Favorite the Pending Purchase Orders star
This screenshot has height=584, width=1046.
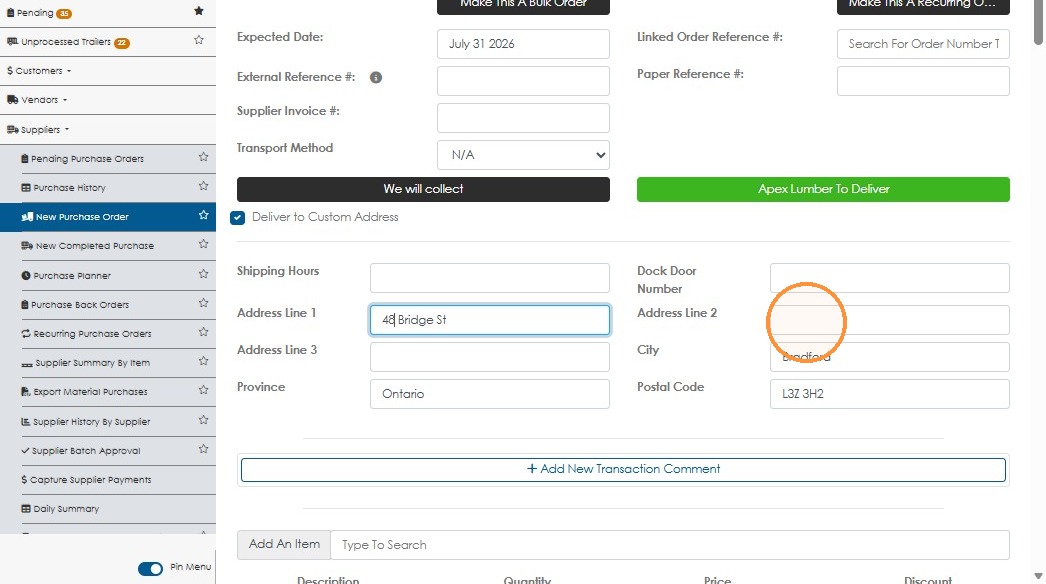pyautogui.click(x=203, y=157)
